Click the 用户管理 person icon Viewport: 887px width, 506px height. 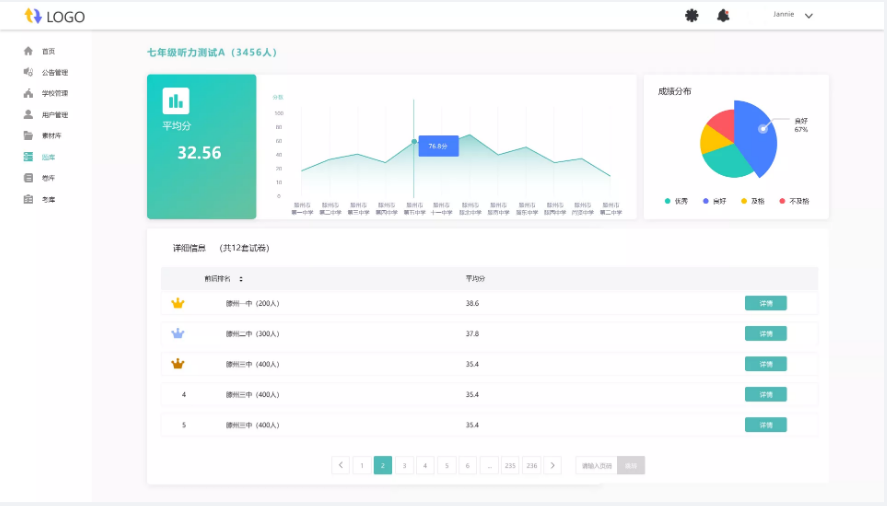[x=28, y=114]
